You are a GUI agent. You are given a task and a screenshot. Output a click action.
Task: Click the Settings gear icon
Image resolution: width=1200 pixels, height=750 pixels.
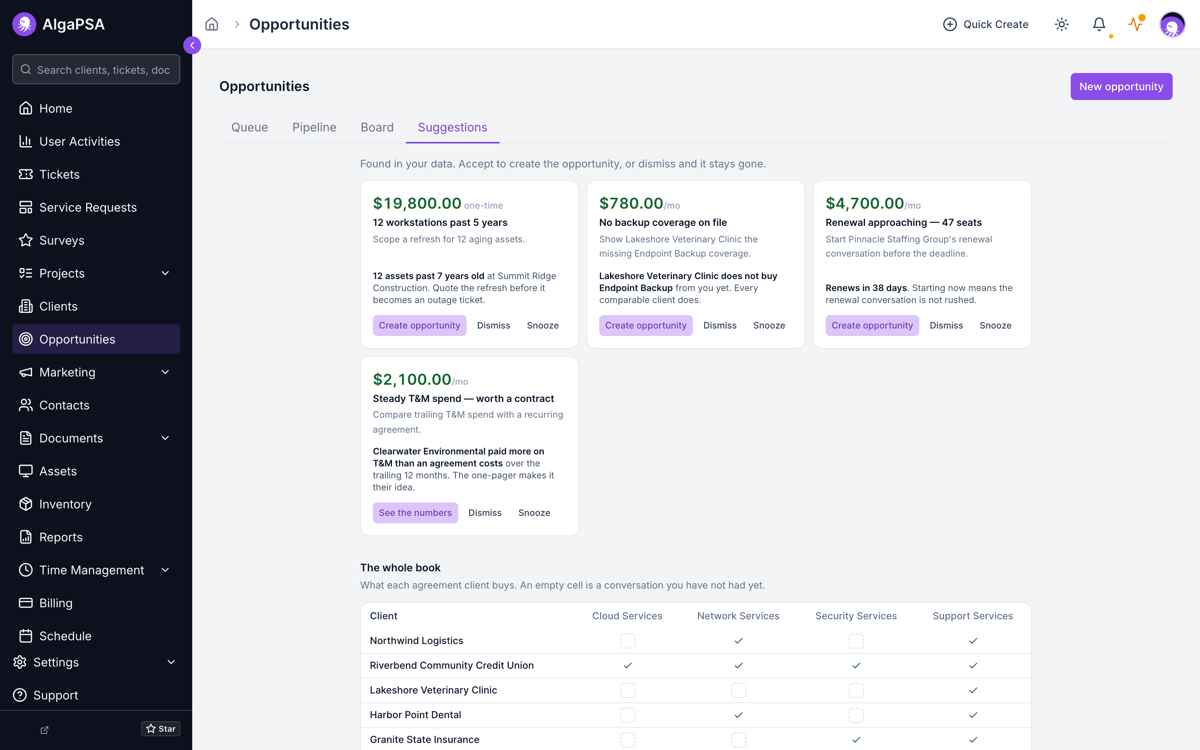pyautogui.click(x=20, y=662)
